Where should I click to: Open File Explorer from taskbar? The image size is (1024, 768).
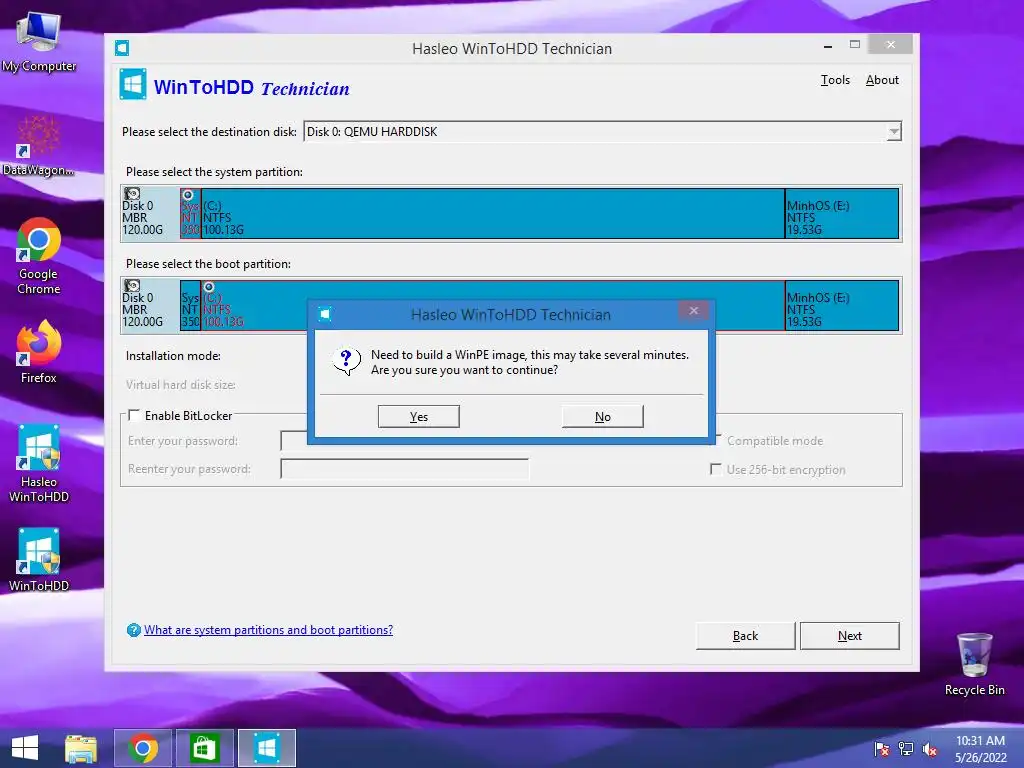tap(81, 748)
